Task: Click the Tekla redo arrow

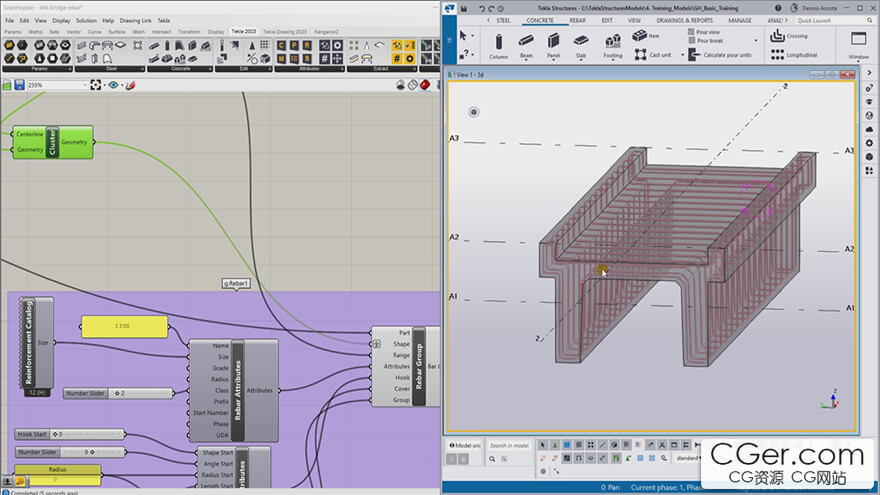Action: point(491,8)
